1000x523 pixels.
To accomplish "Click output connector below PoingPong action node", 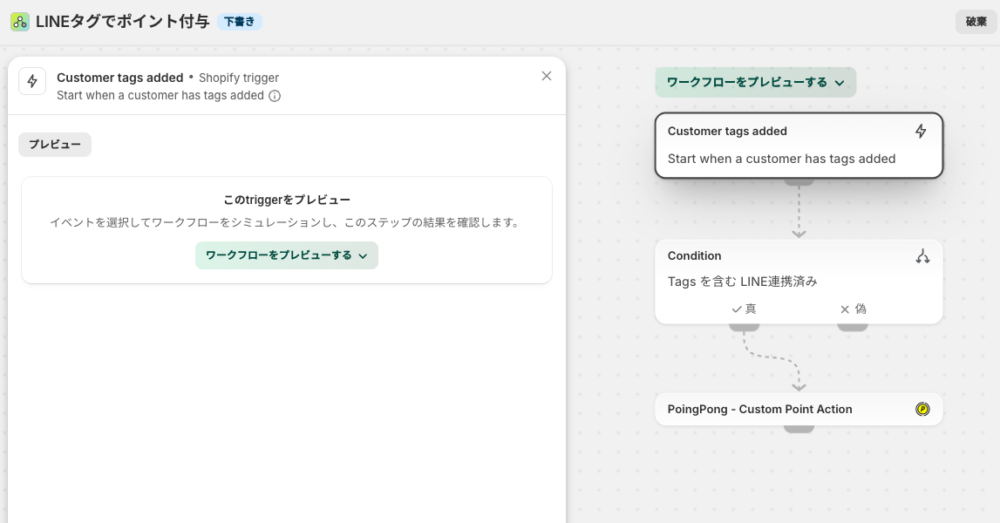I will click(x=798, y=428).
